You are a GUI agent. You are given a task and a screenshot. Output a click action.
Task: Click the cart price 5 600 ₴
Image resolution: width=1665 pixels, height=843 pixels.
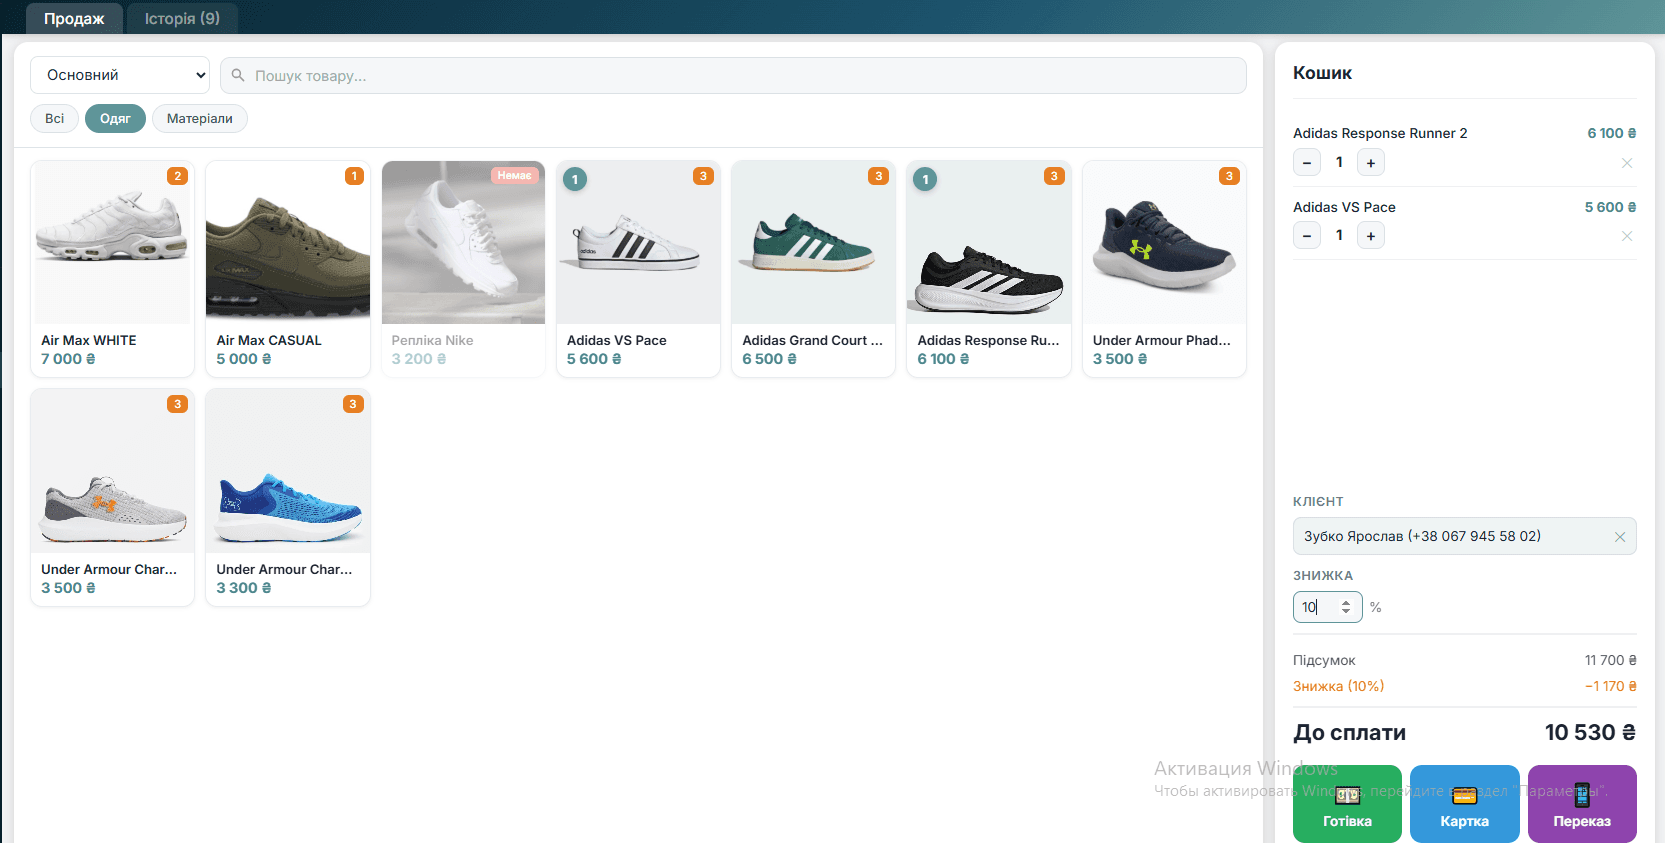pyautogui.click(x=1610, y=207)
